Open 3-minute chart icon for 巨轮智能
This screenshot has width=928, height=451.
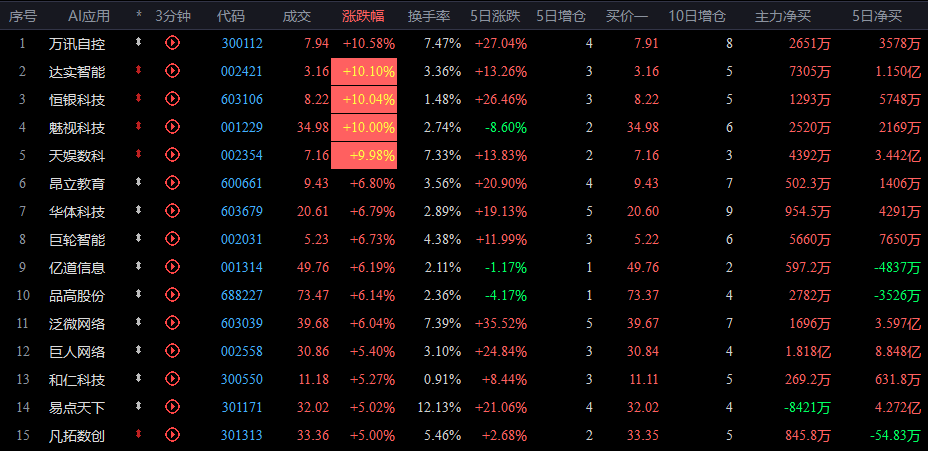[x=172, y=239]
